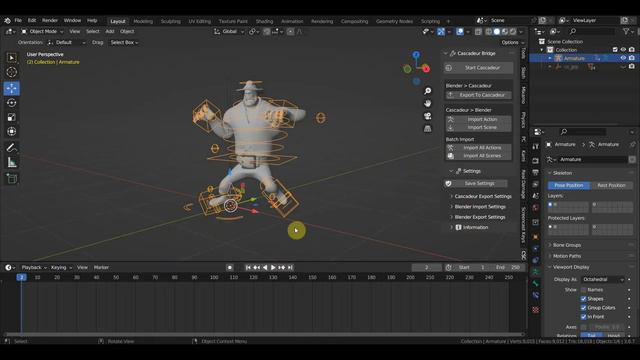The image size is (640, 360).
Task: Toggle X-ray mode icon
Action: coord(478,31)
